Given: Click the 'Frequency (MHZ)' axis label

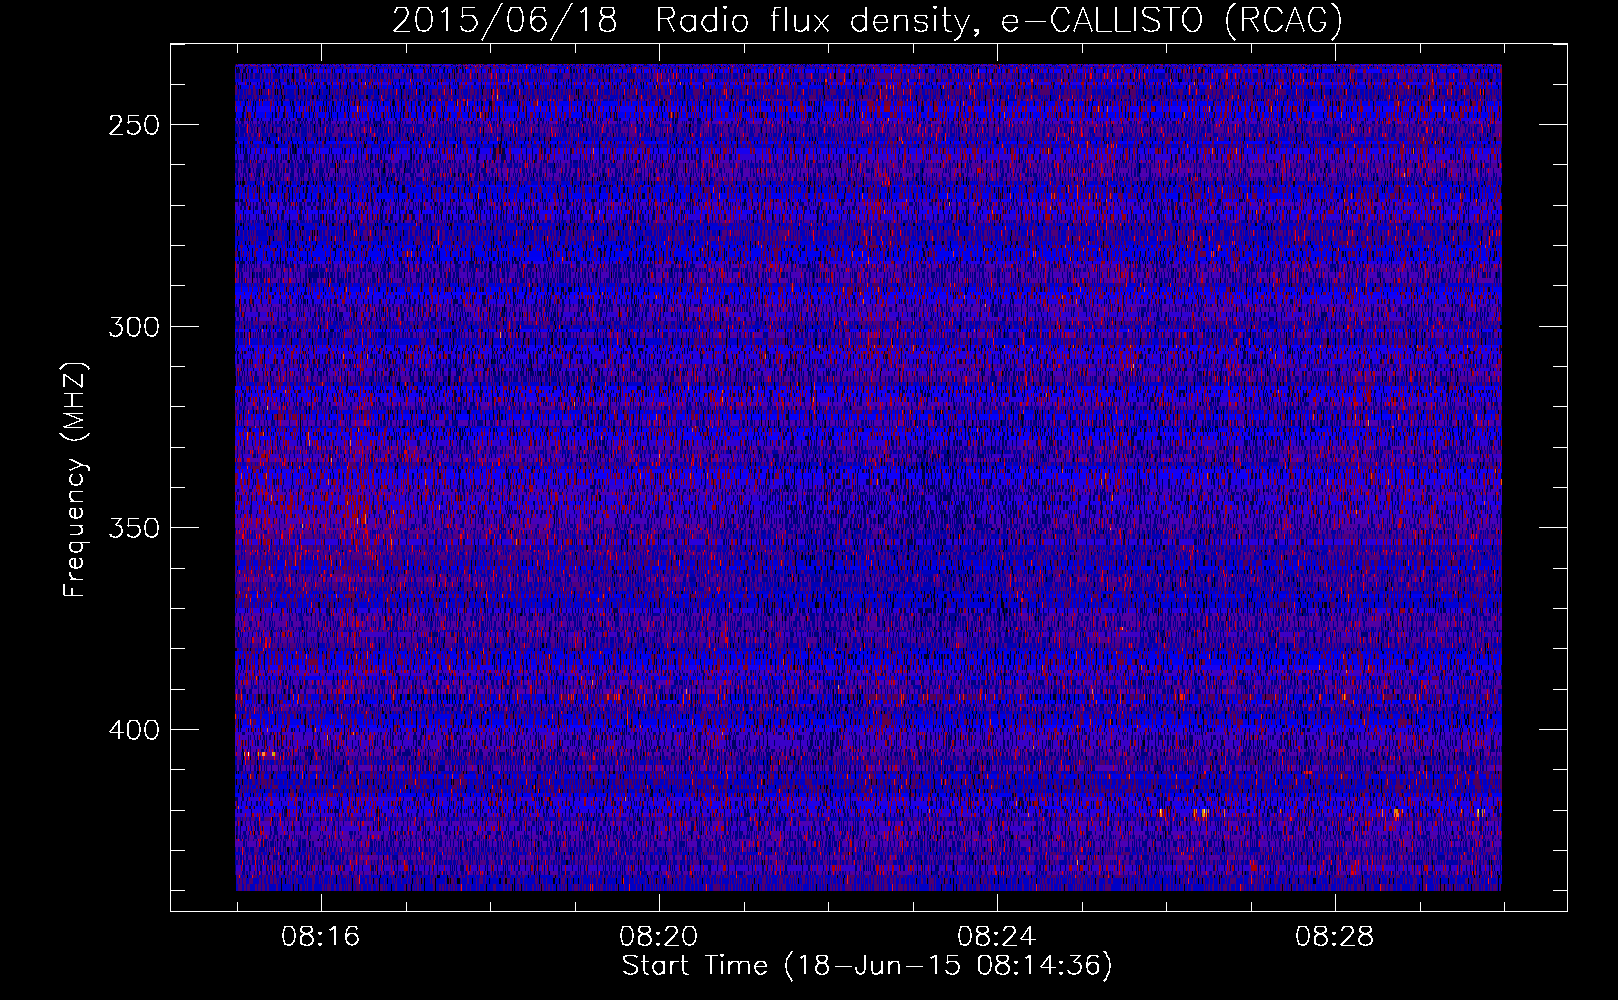Looking at the screenshot, I should pyautogui.click(x=75, y=479).
